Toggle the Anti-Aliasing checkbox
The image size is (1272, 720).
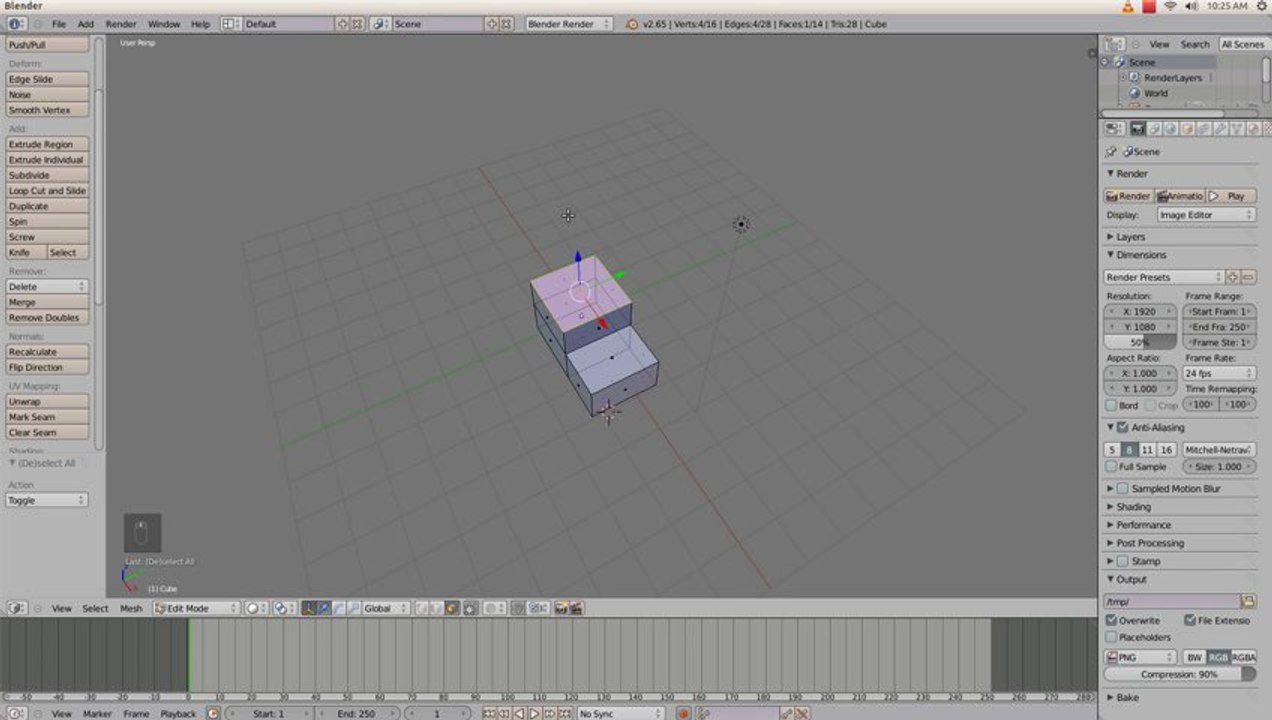[x=1122, y=427]
